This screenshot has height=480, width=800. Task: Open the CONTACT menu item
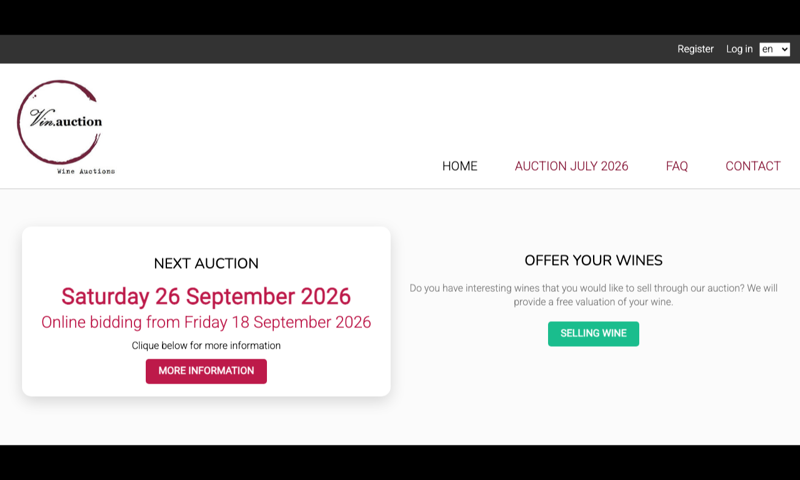pyautogui.click(x=753, y=166)
